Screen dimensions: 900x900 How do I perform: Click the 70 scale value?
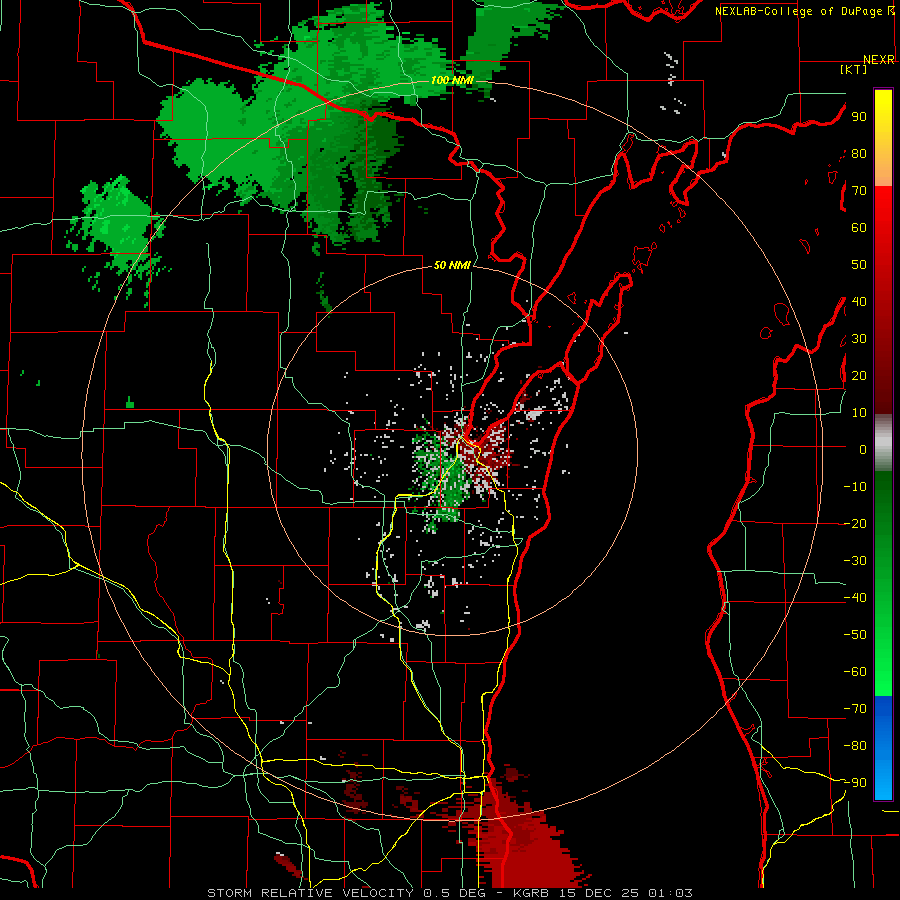pyautogui.click(x=859, y=191)
